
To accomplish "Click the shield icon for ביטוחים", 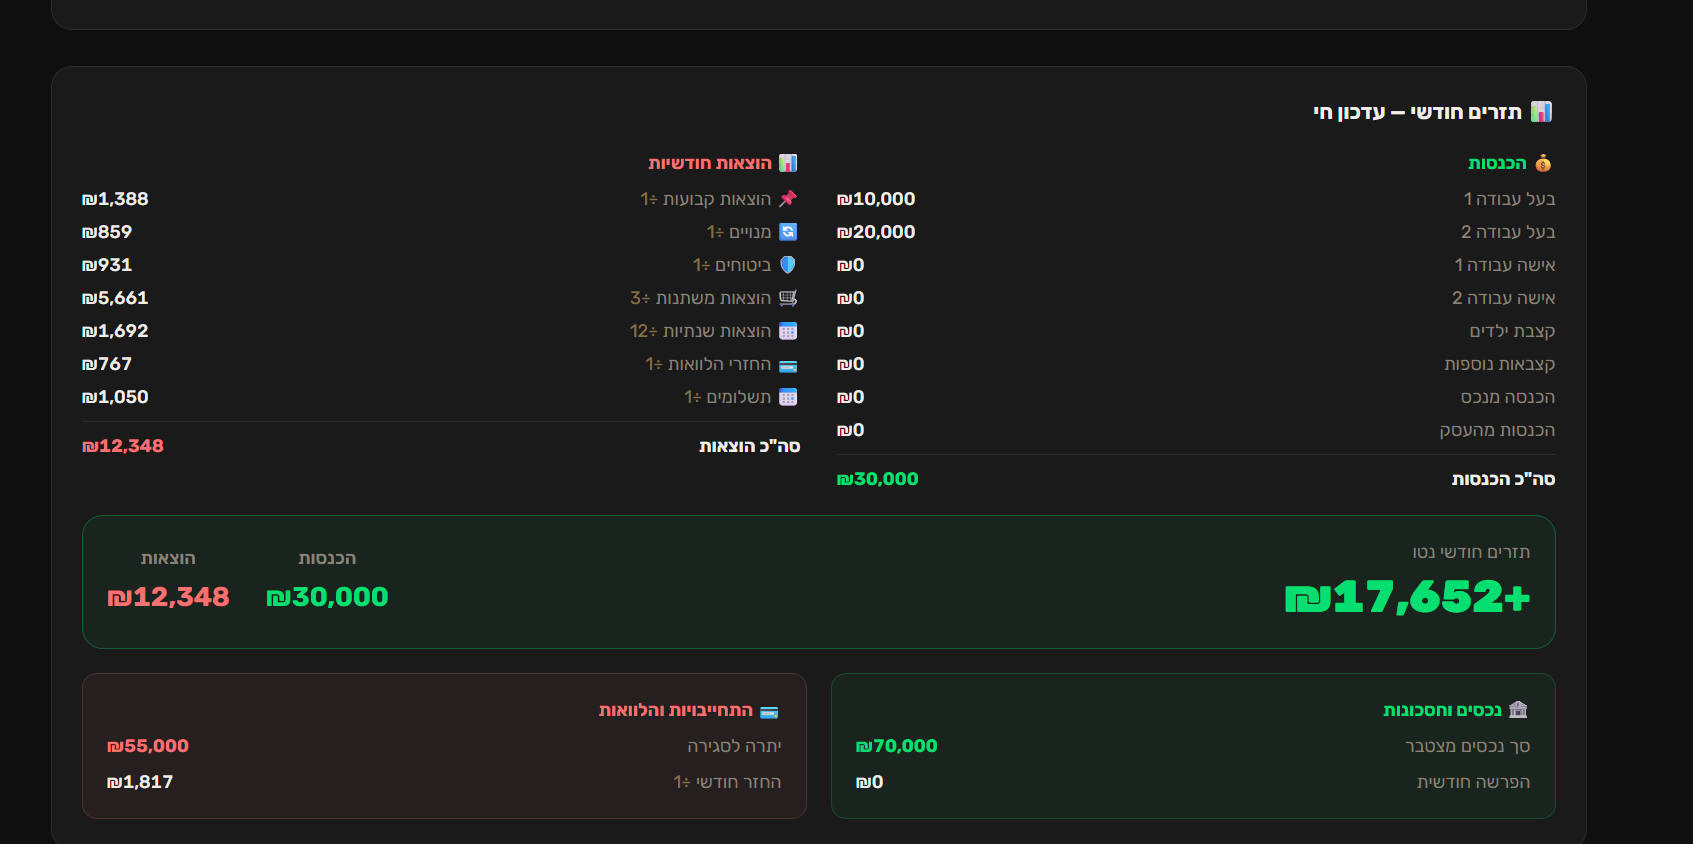I will click(x=788, y=265).
